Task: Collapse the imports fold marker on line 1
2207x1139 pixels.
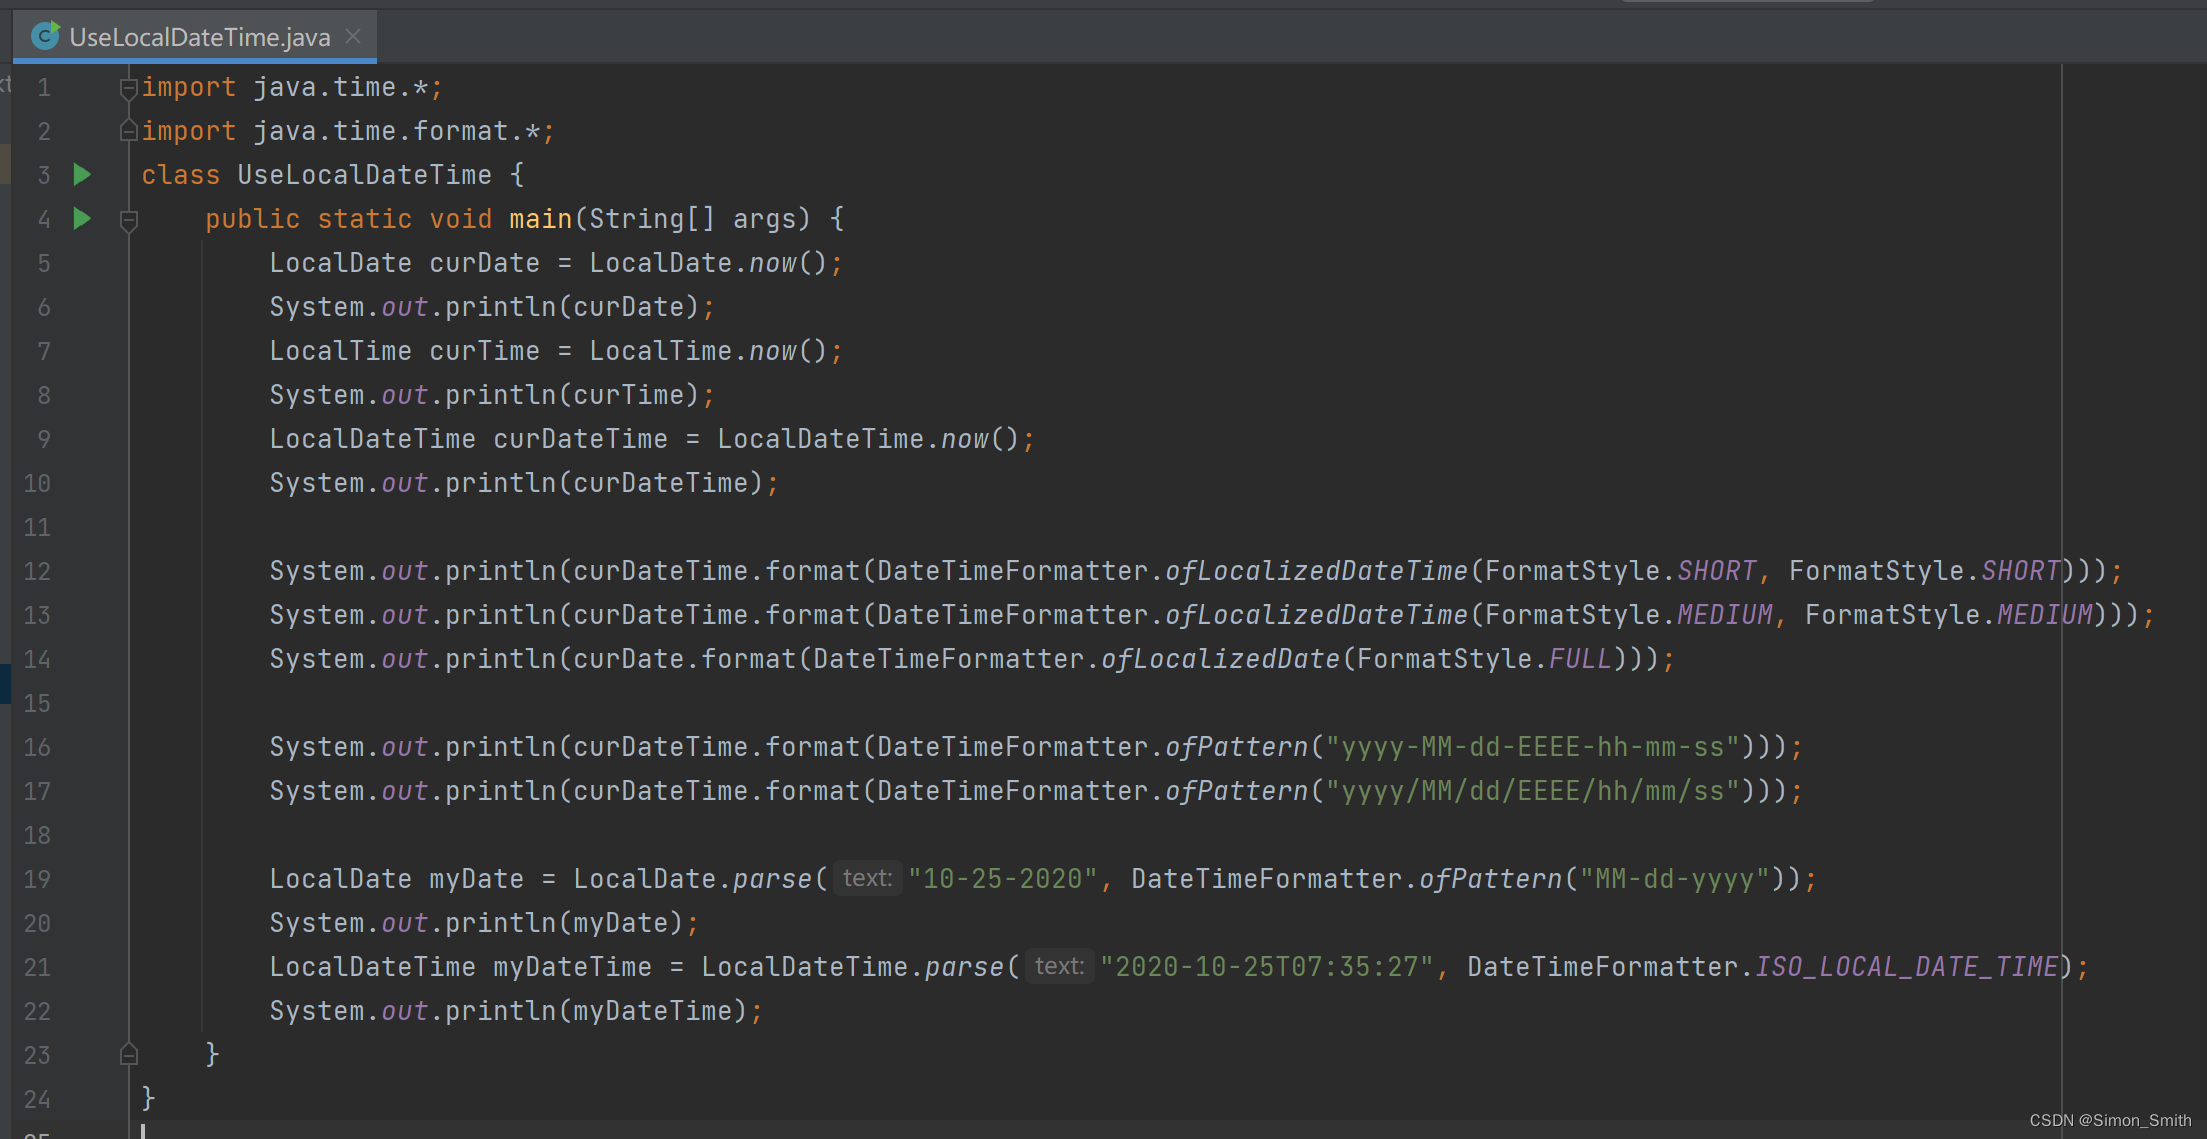Action: 128,88
